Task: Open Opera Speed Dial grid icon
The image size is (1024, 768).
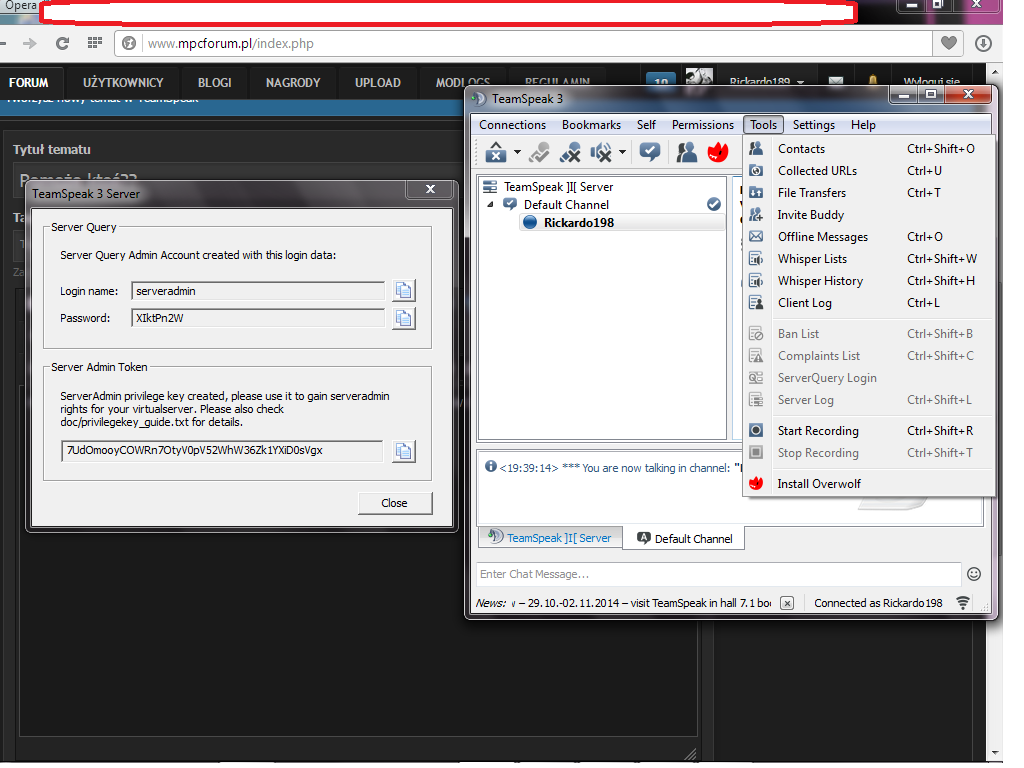Action: [95, 43]
